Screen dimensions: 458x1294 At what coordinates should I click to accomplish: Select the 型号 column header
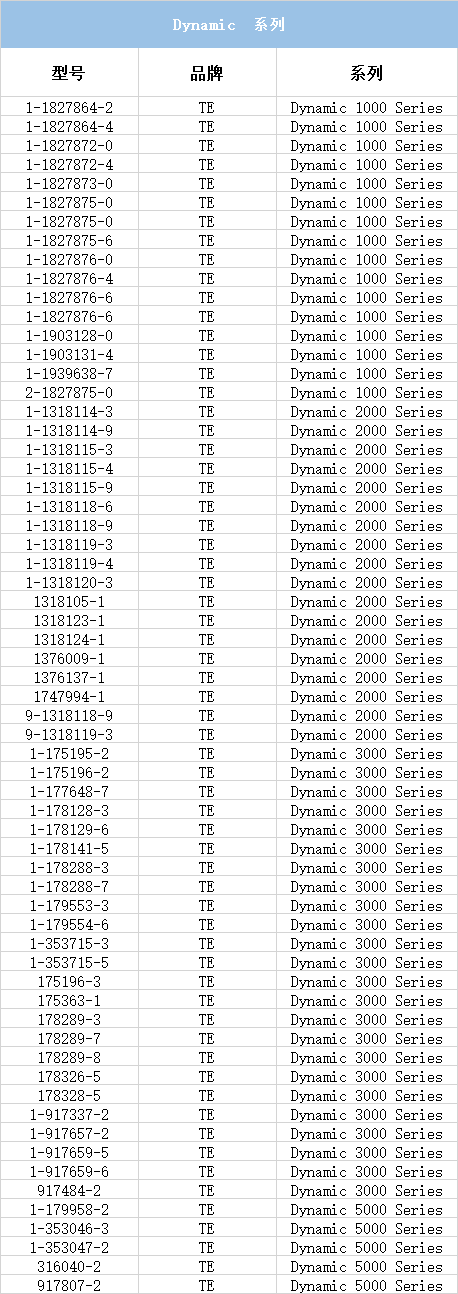click(69, 73)
